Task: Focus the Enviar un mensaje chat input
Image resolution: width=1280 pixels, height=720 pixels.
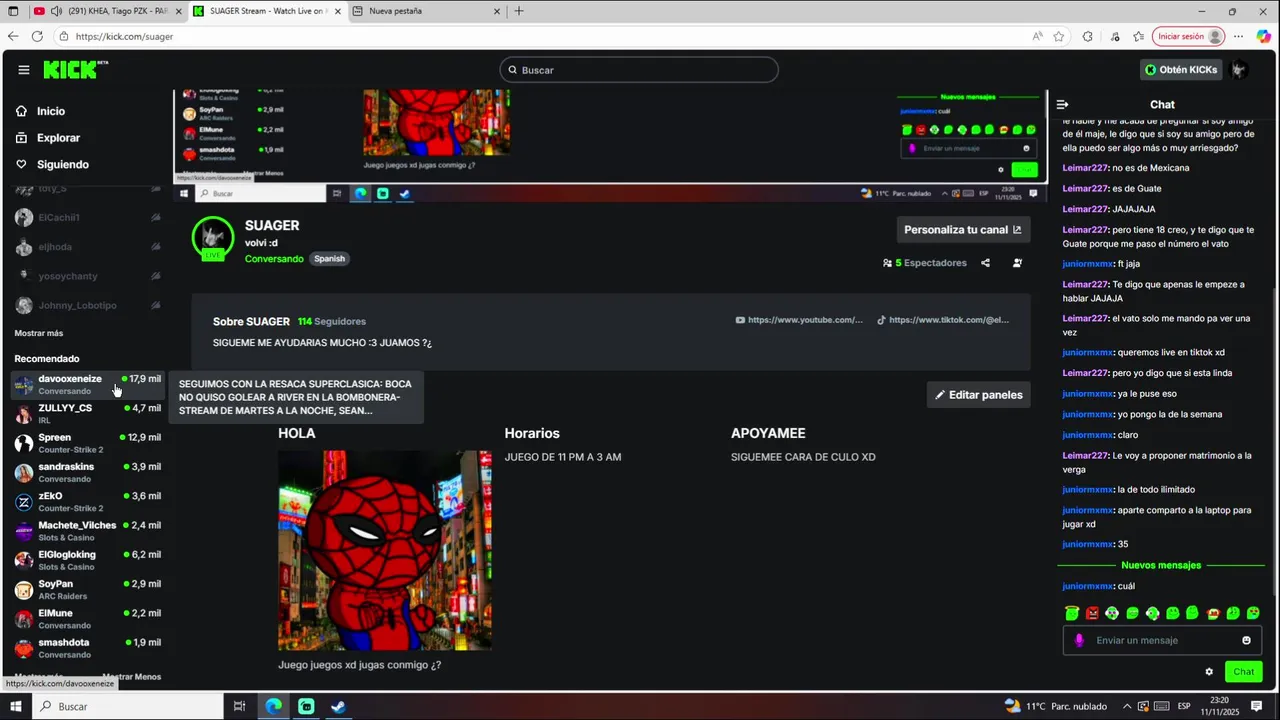Action: (1162, 640)
